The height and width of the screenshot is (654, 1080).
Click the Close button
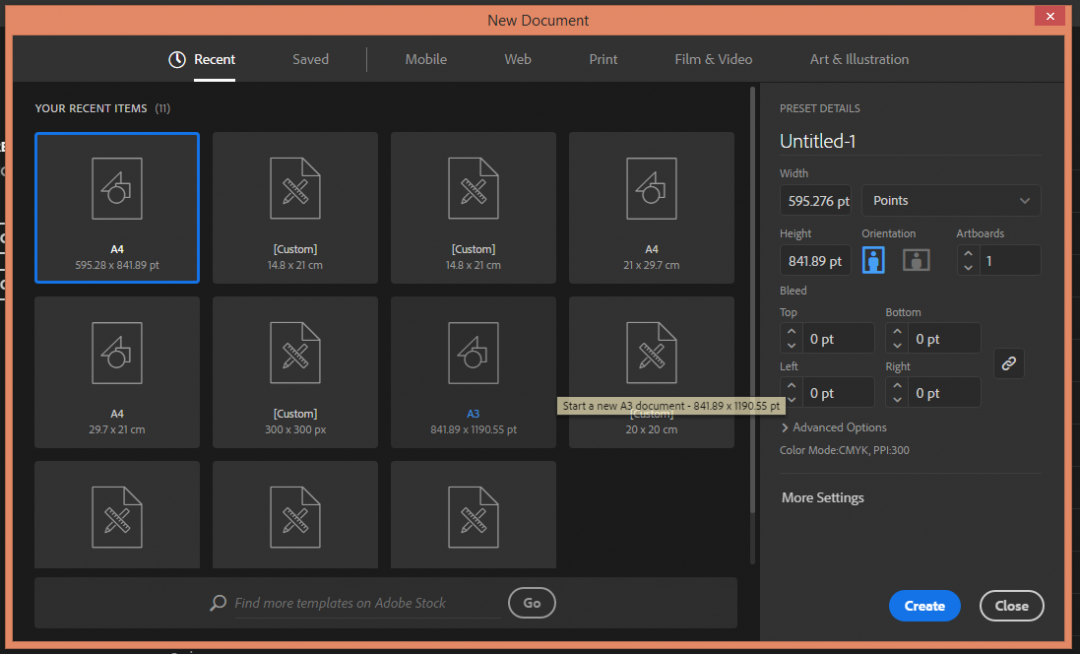click(1011, 606)
